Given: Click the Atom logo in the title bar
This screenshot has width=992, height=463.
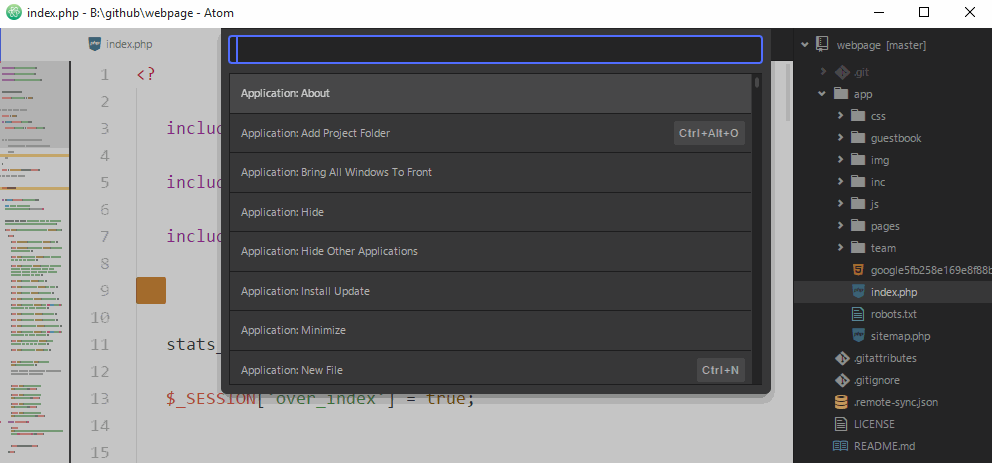Looking at the screenshot, I should [13, 12].
